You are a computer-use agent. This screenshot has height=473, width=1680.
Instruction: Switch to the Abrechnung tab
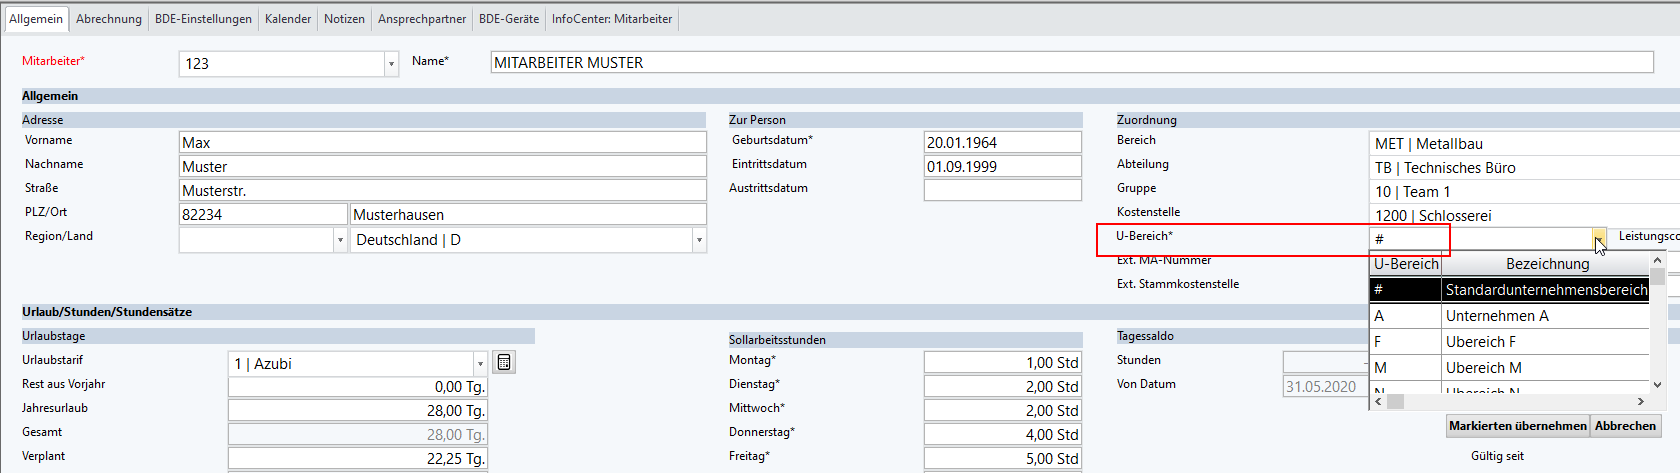click(x=109, y=19)
